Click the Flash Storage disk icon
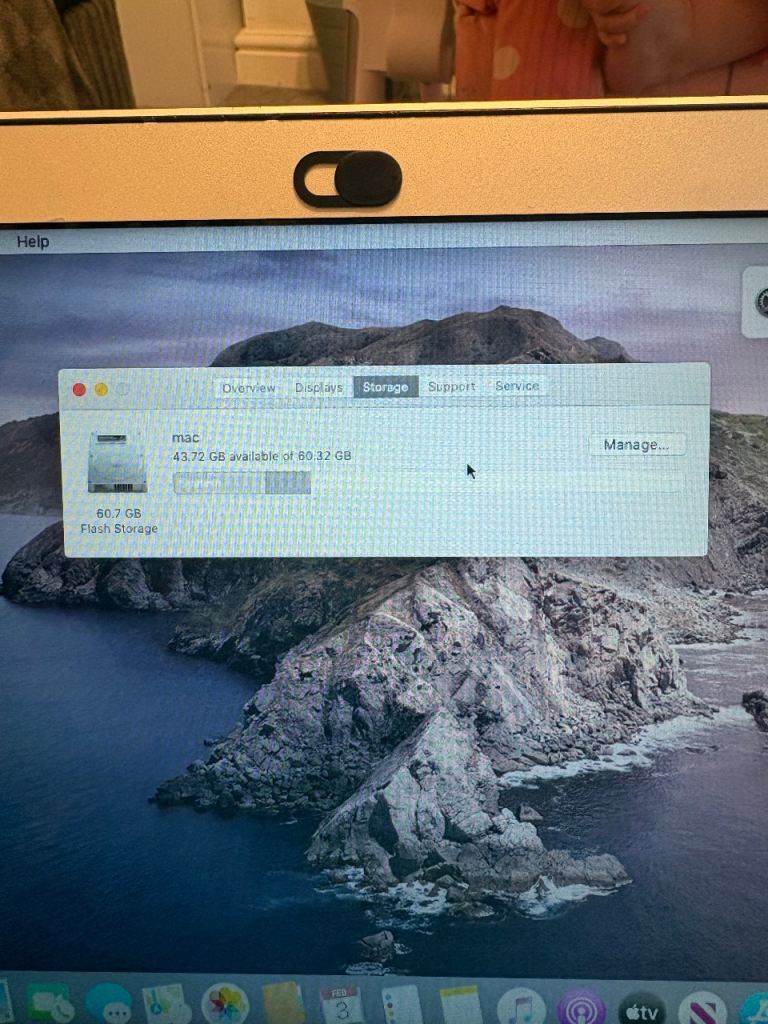768x1024 pixels. click(117, 462)
